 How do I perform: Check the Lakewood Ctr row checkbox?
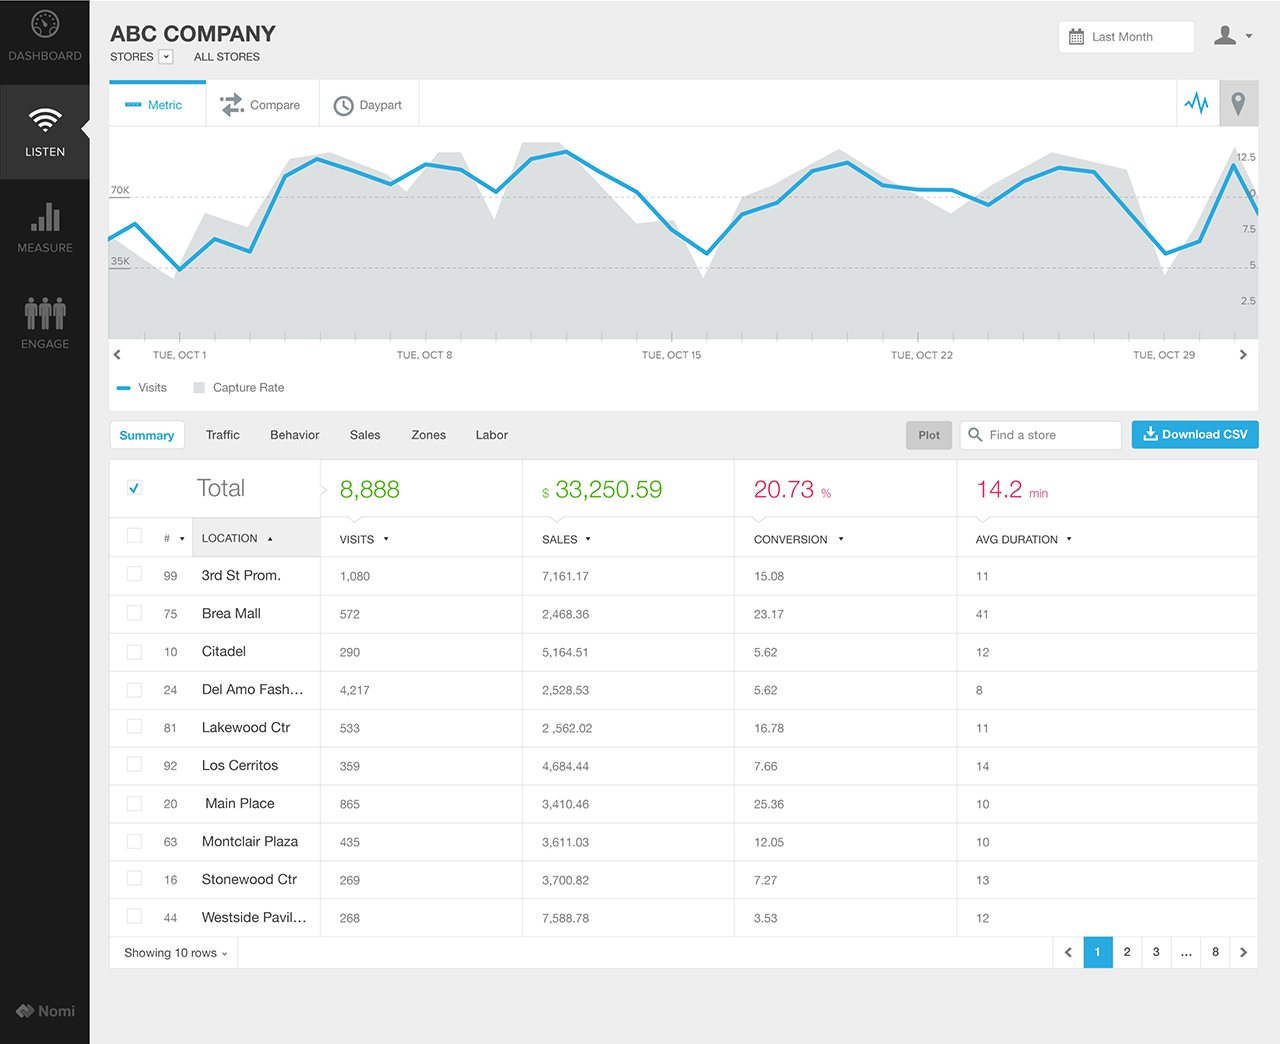pos(134,727)
